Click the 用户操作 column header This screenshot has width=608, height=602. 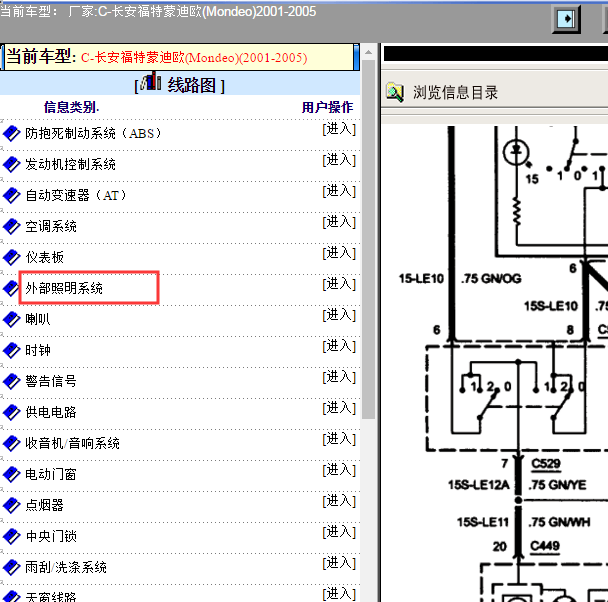pyautogui.click(x=328, y=107)
